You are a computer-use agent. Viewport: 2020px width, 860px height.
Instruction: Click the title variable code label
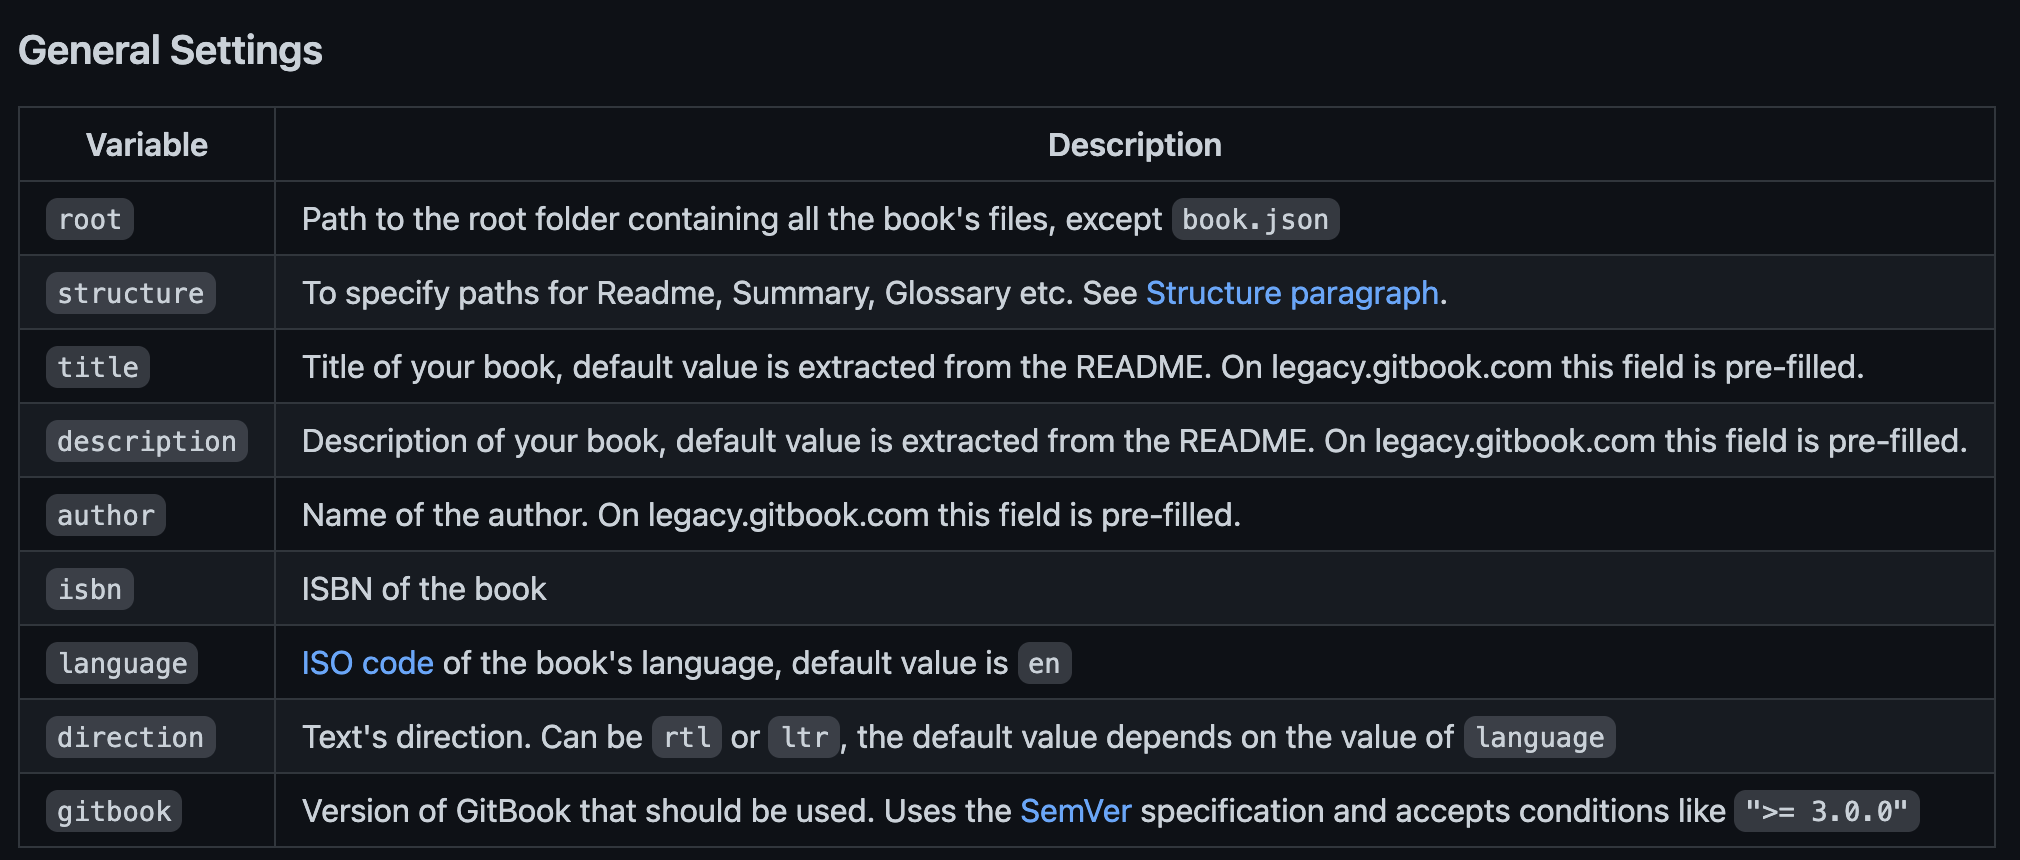click(98, 367)
